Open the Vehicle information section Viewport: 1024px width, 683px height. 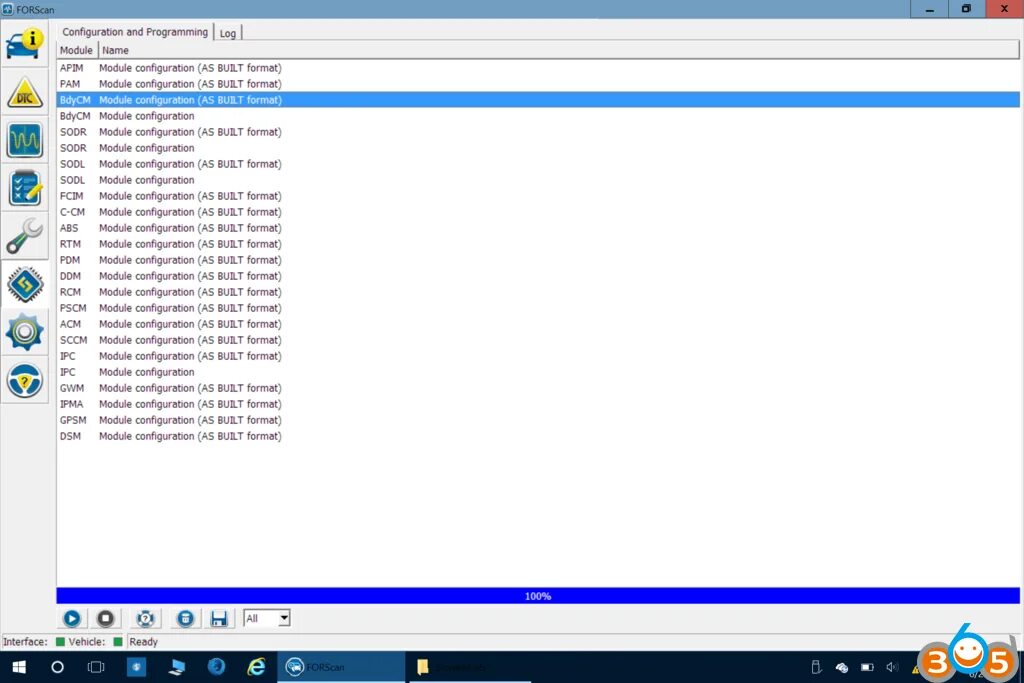[25, 44]
